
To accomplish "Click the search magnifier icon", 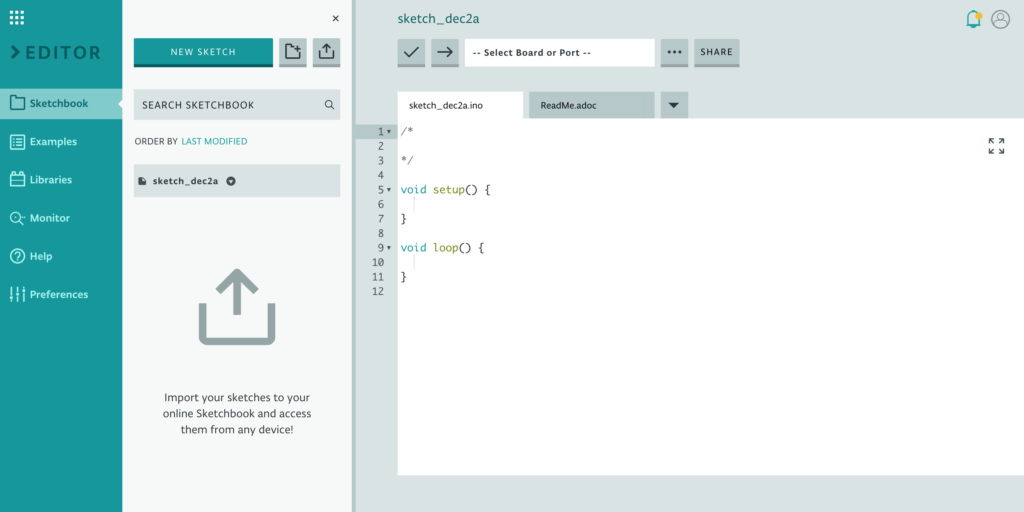I will 329,104.
